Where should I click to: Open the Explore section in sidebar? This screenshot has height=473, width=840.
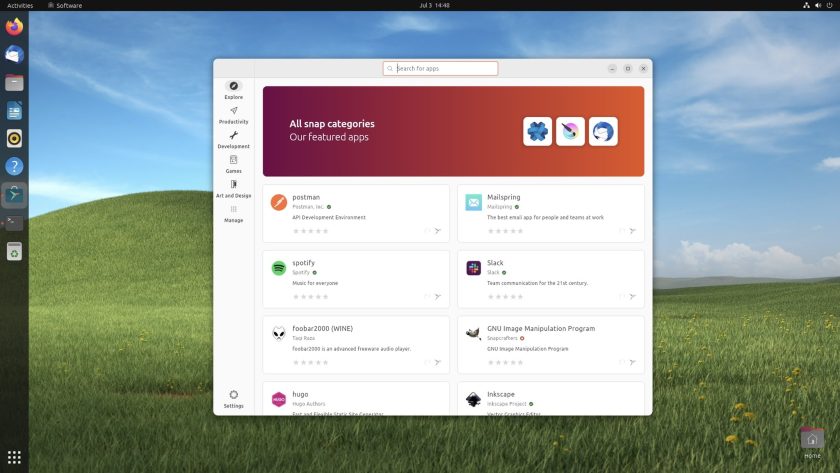[234, 90]
